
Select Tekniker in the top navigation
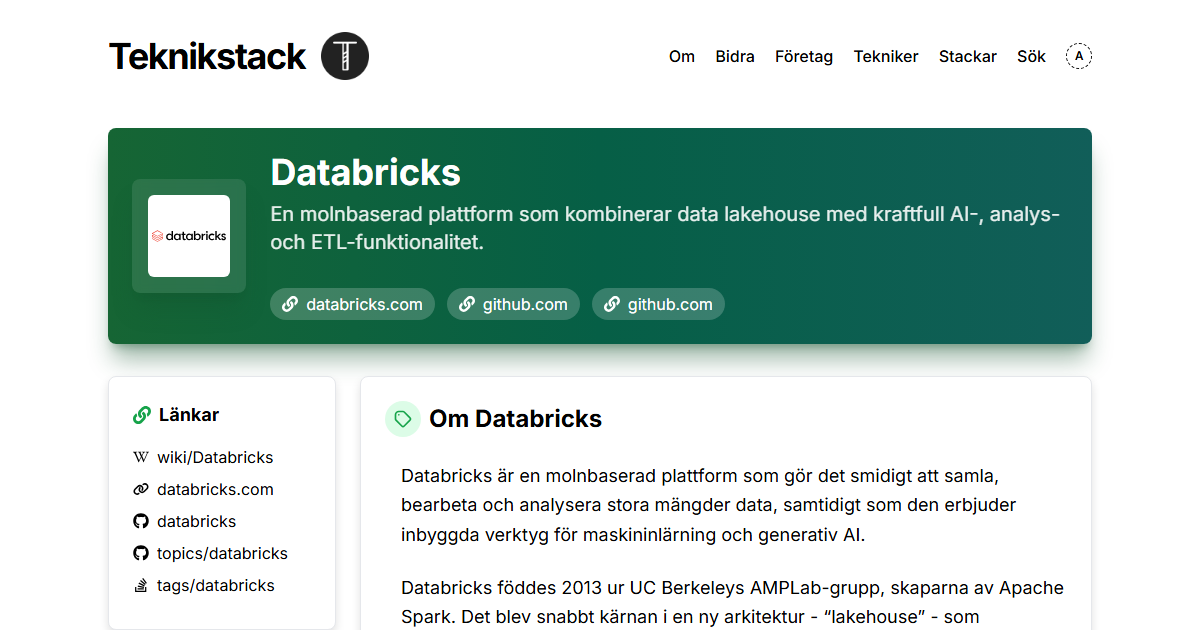886,56
